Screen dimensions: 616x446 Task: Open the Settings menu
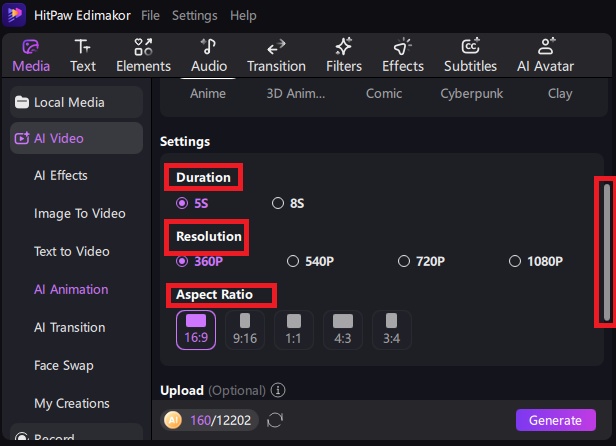(x=194, y=16)
